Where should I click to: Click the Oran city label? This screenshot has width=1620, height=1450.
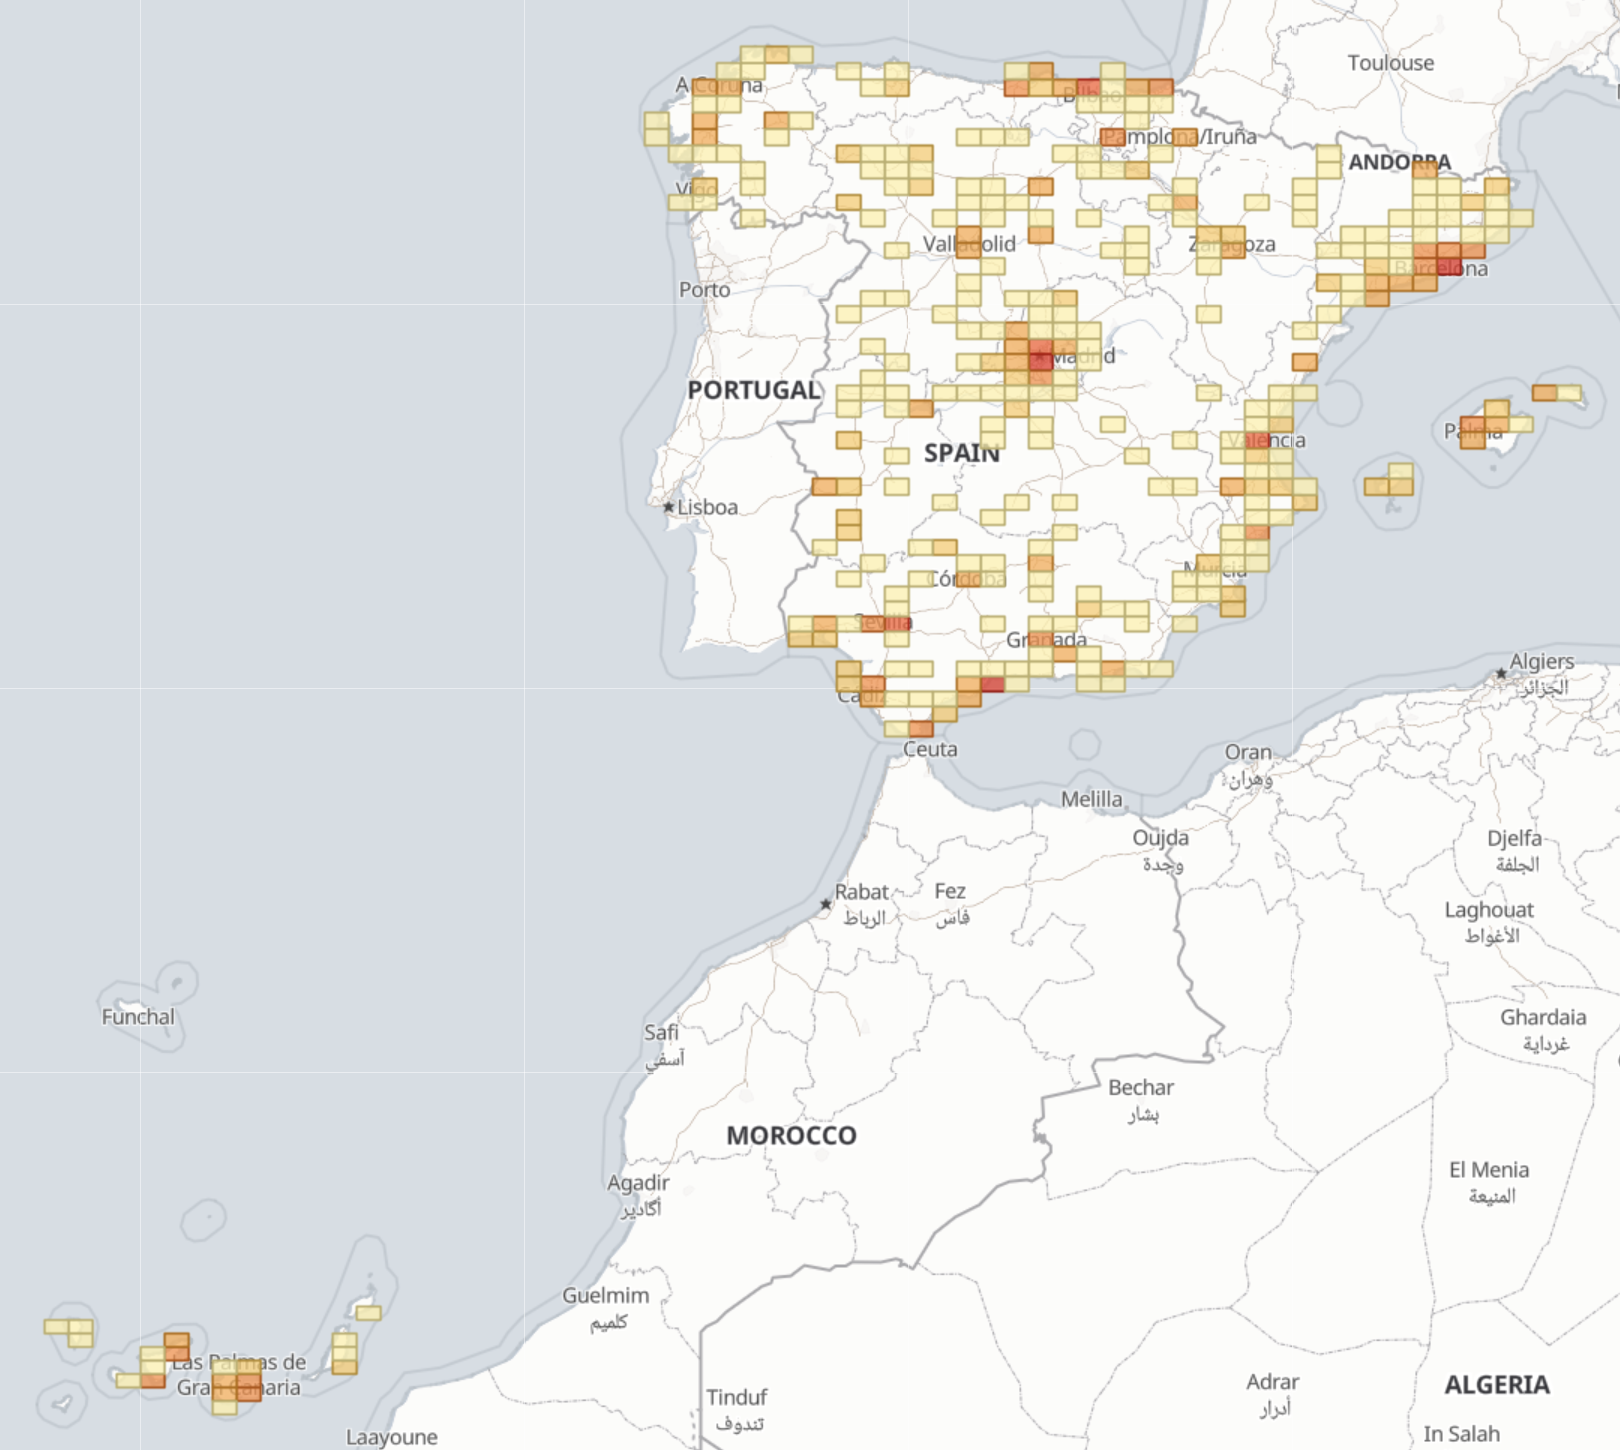coord(1248,752)
